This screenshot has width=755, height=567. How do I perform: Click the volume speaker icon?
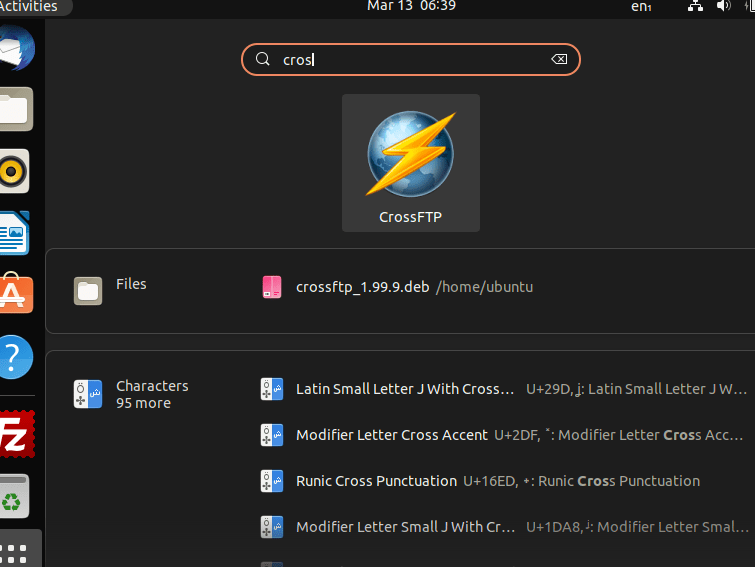click(723, 6)
